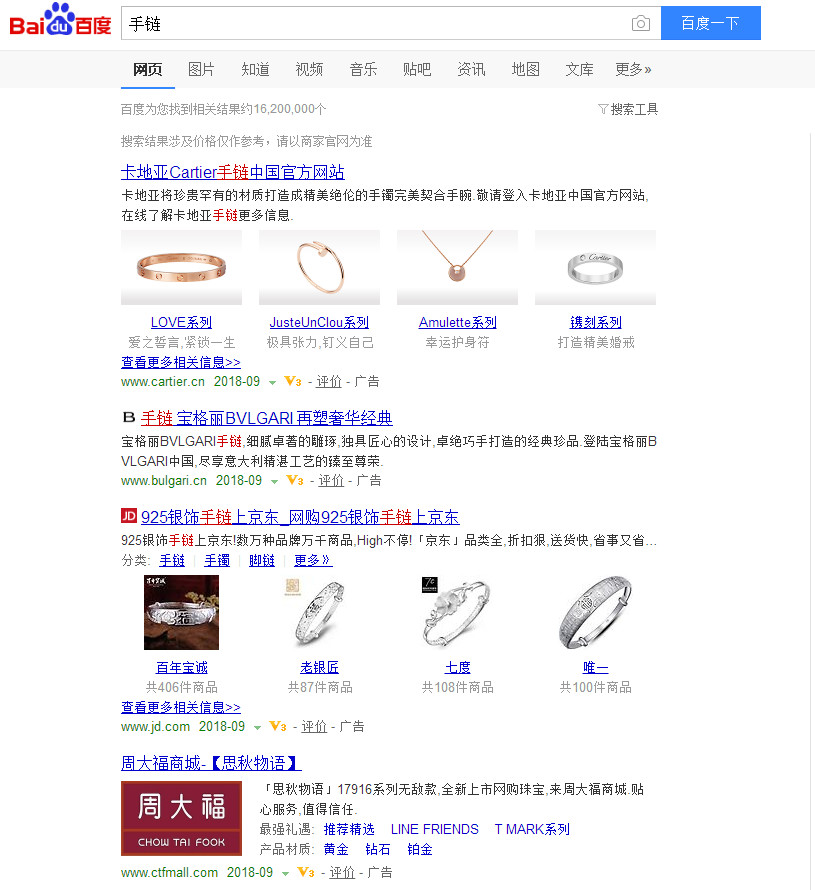Open 周大福商城-【思秋物语】 result
Screen dimensions: 815x890
pos(211,763)
